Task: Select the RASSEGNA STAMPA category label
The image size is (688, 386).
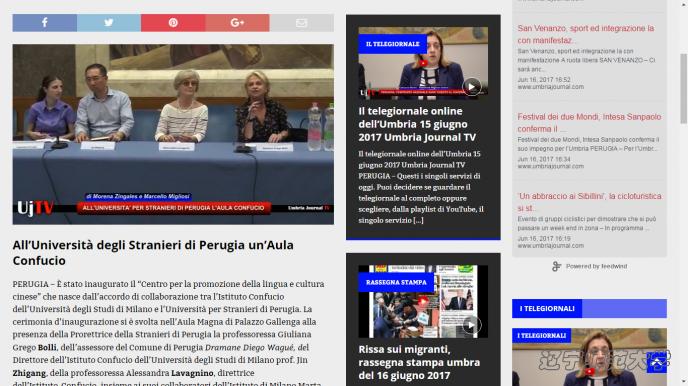Action: click(x=396, y=282)
